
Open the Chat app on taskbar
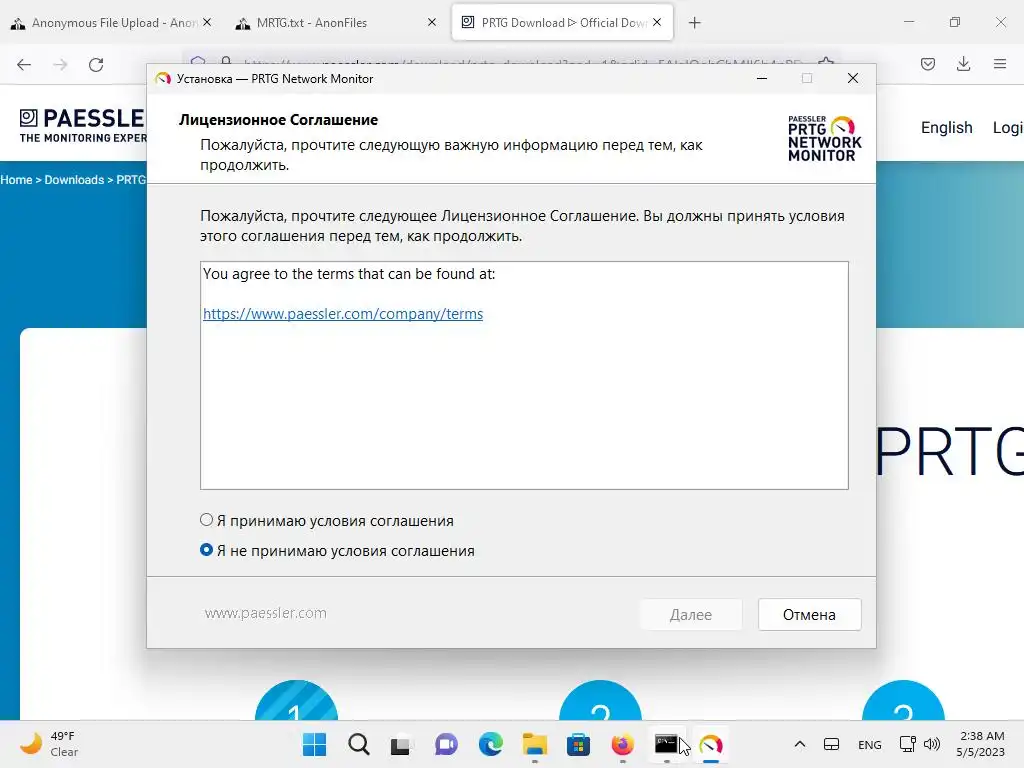[x=446, y=744]
